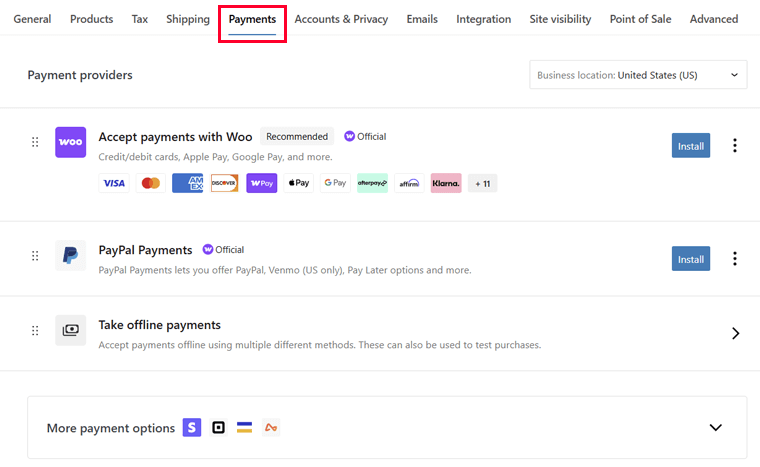This screenshot has width=760, height=467.
Task: Click the More payment options label
Action: (x=111, y=428)
